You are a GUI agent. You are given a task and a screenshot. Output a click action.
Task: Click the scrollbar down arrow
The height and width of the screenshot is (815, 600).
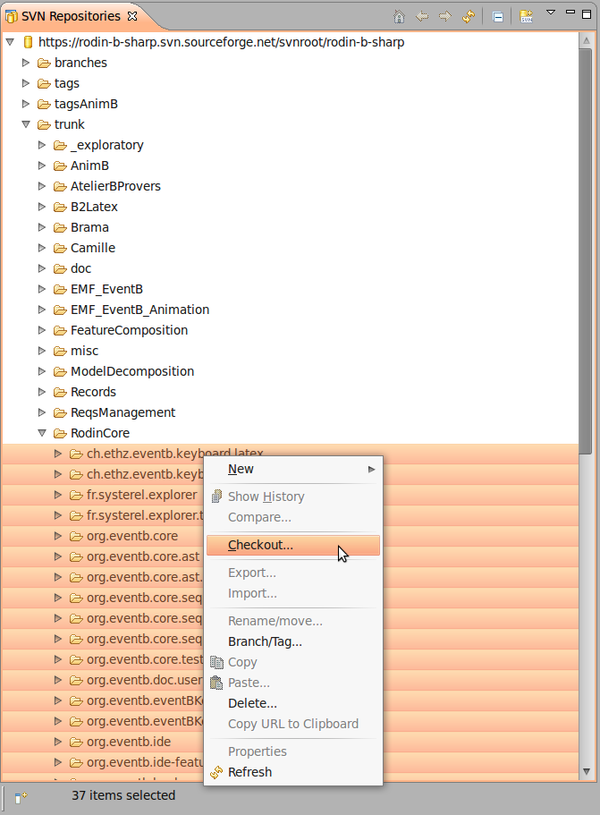(586, 772)
